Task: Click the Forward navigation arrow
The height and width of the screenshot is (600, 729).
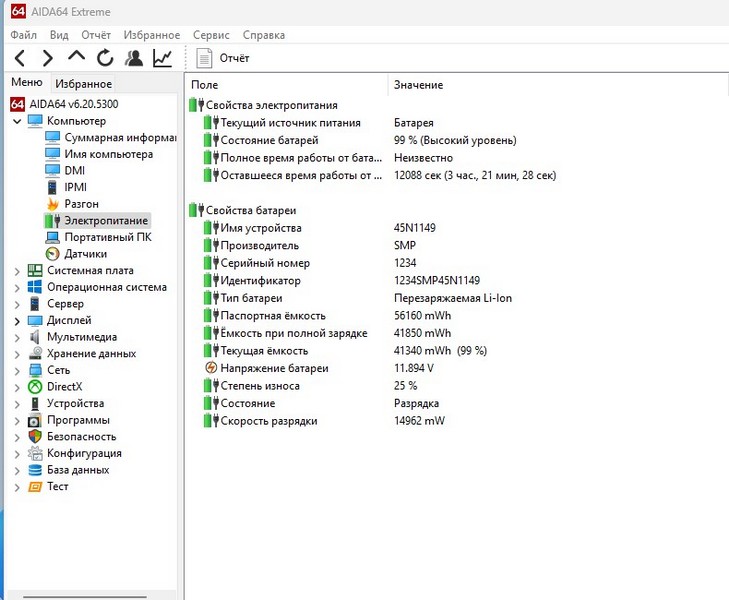Action: [47, 58]
